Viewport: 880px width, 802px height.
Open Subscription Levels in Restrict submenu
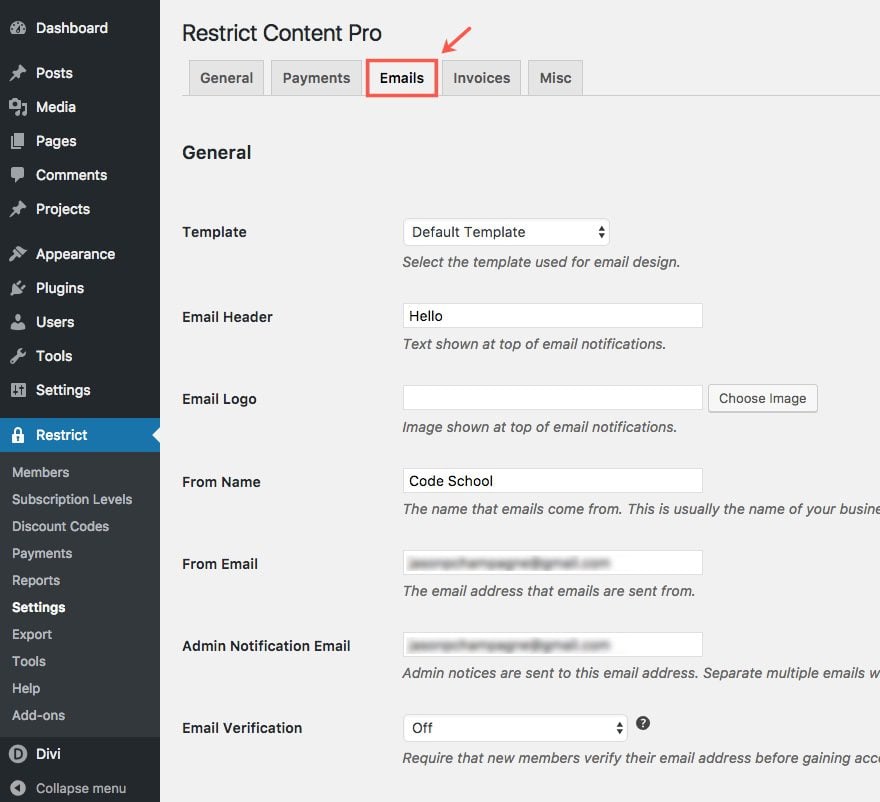pos(72,499)
